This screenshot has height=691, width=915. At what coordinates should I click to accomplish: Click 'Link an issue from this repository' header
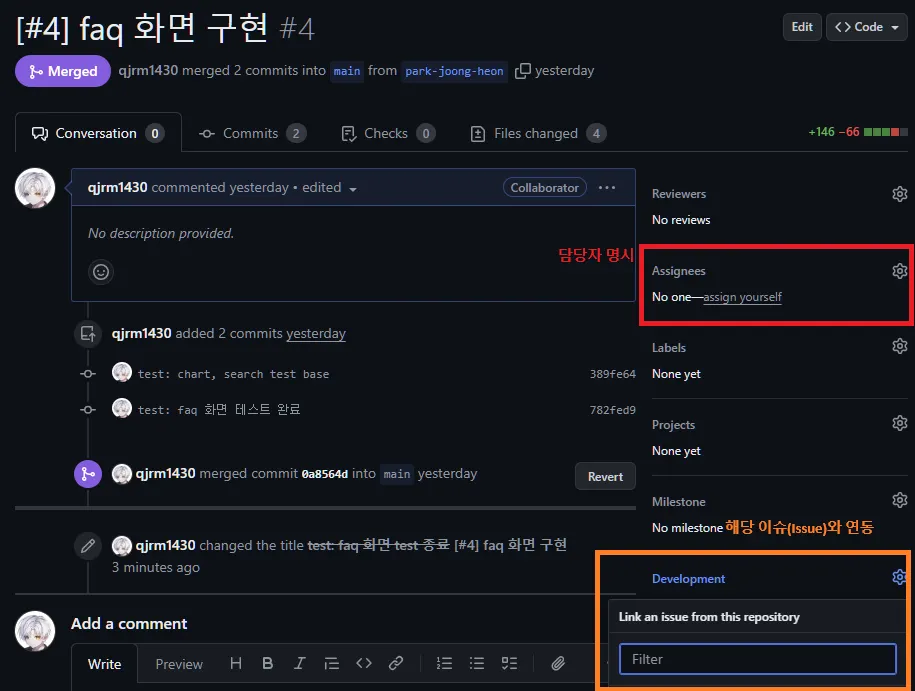[x=709, y=617]
